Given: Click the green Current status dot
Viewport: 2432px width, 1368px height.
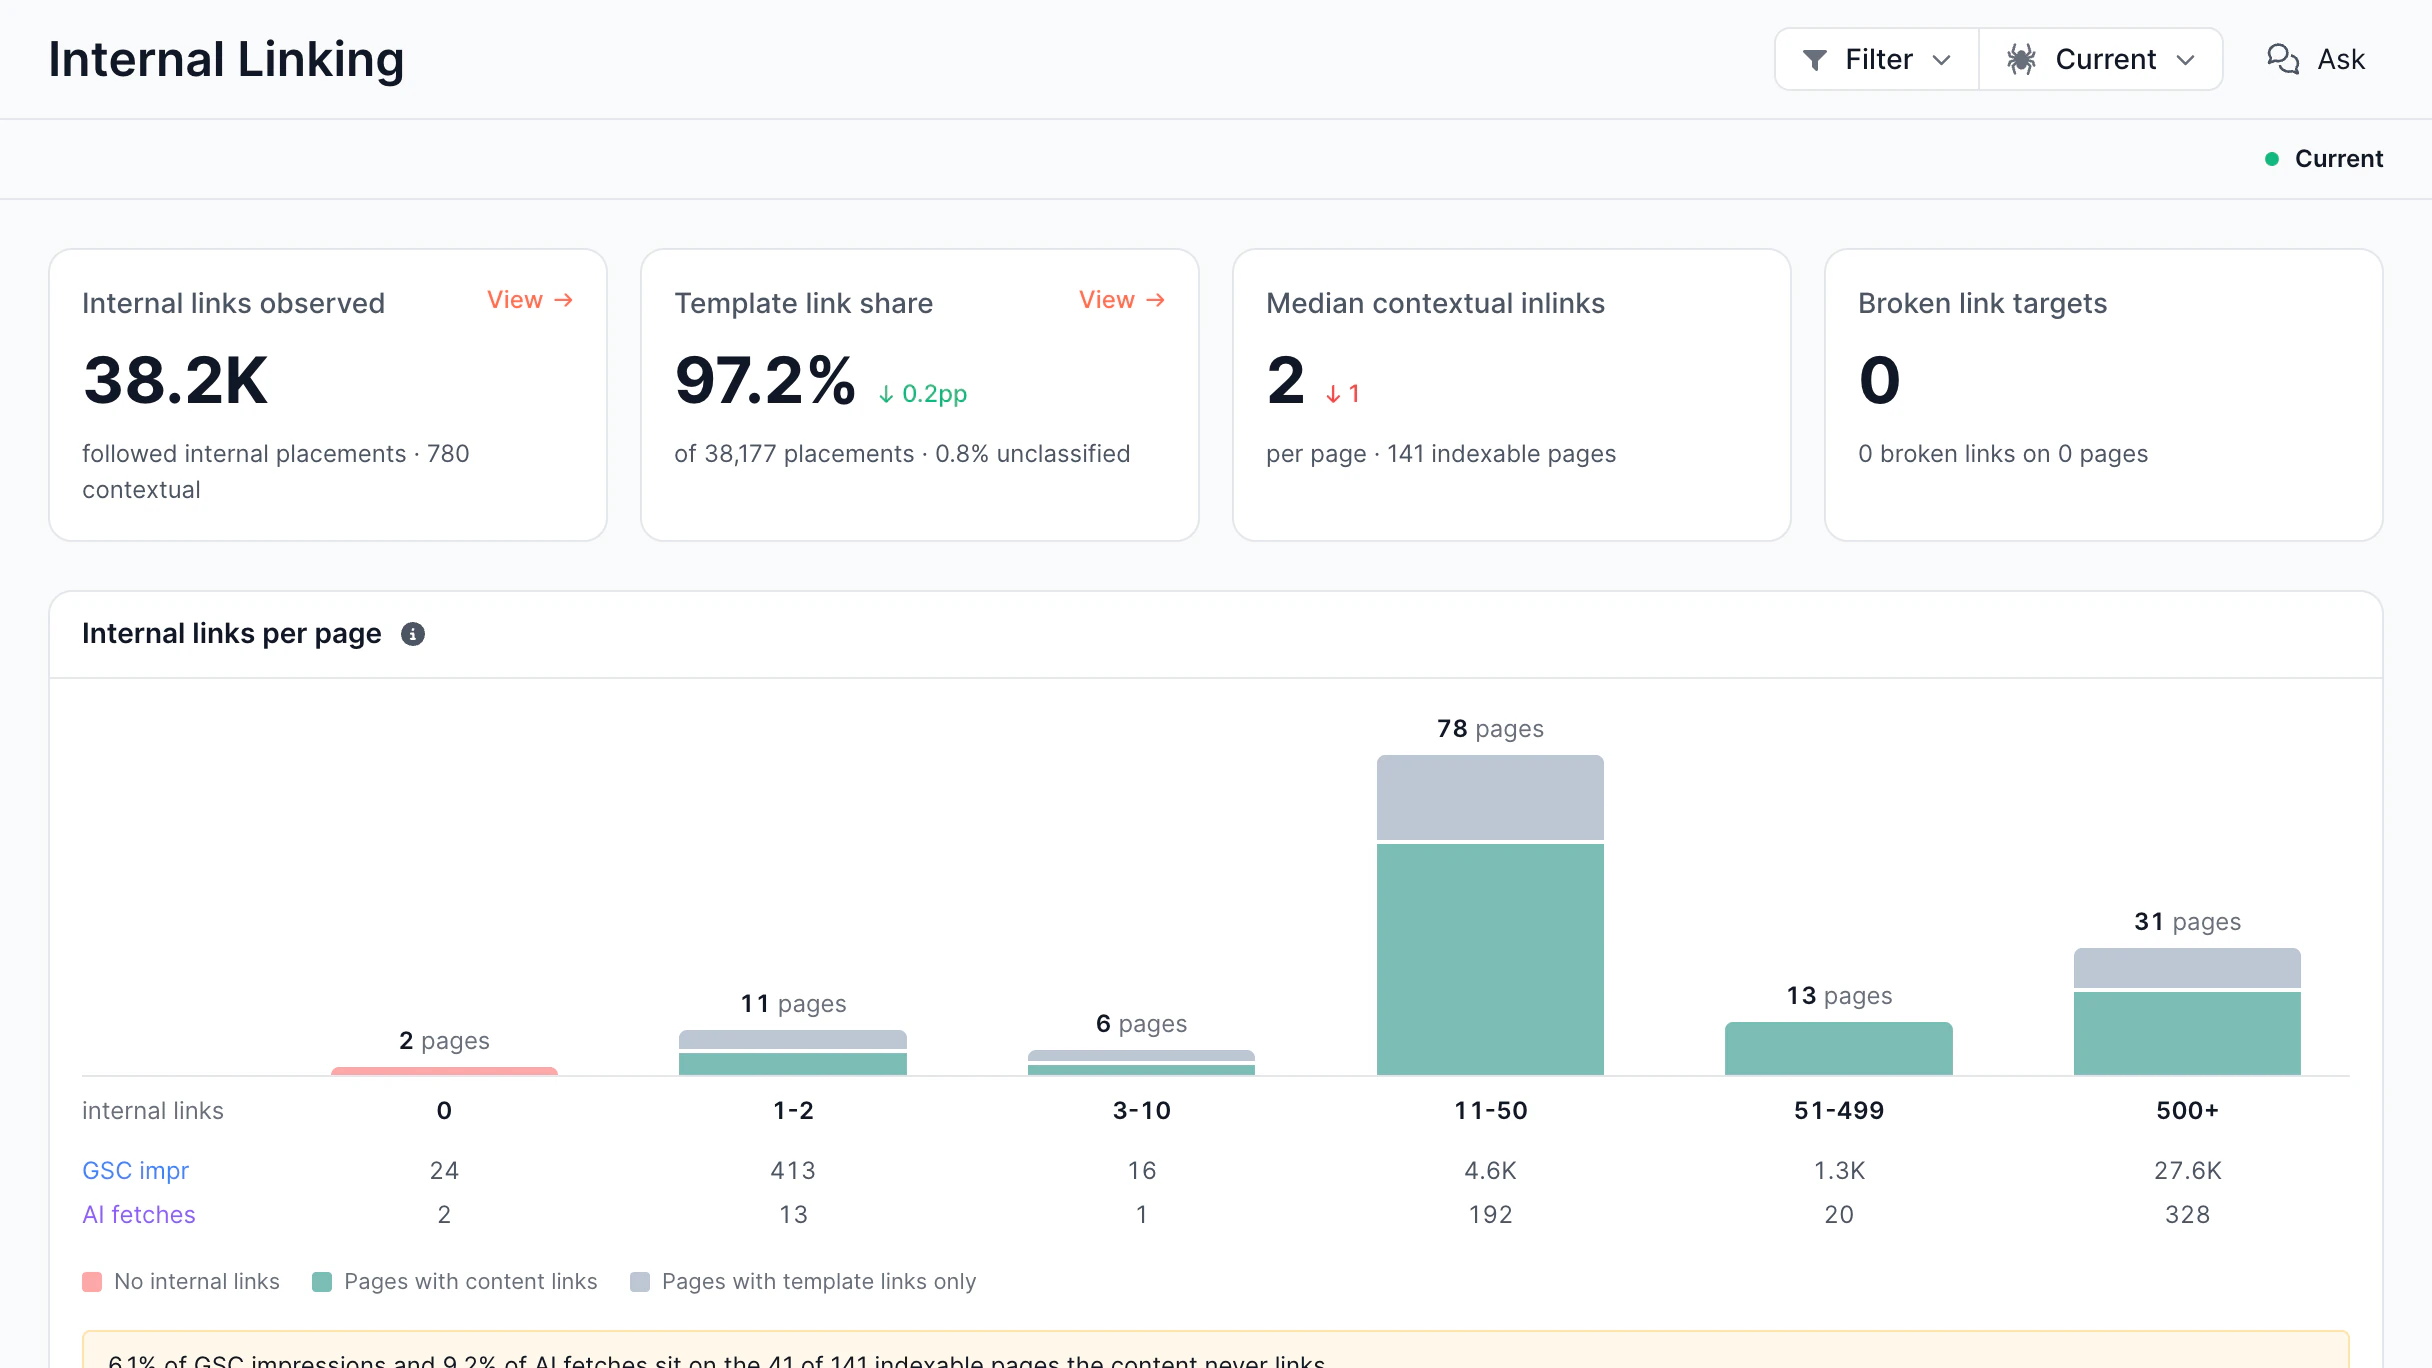Looking at the screenshot, I should click(2272, 159).
